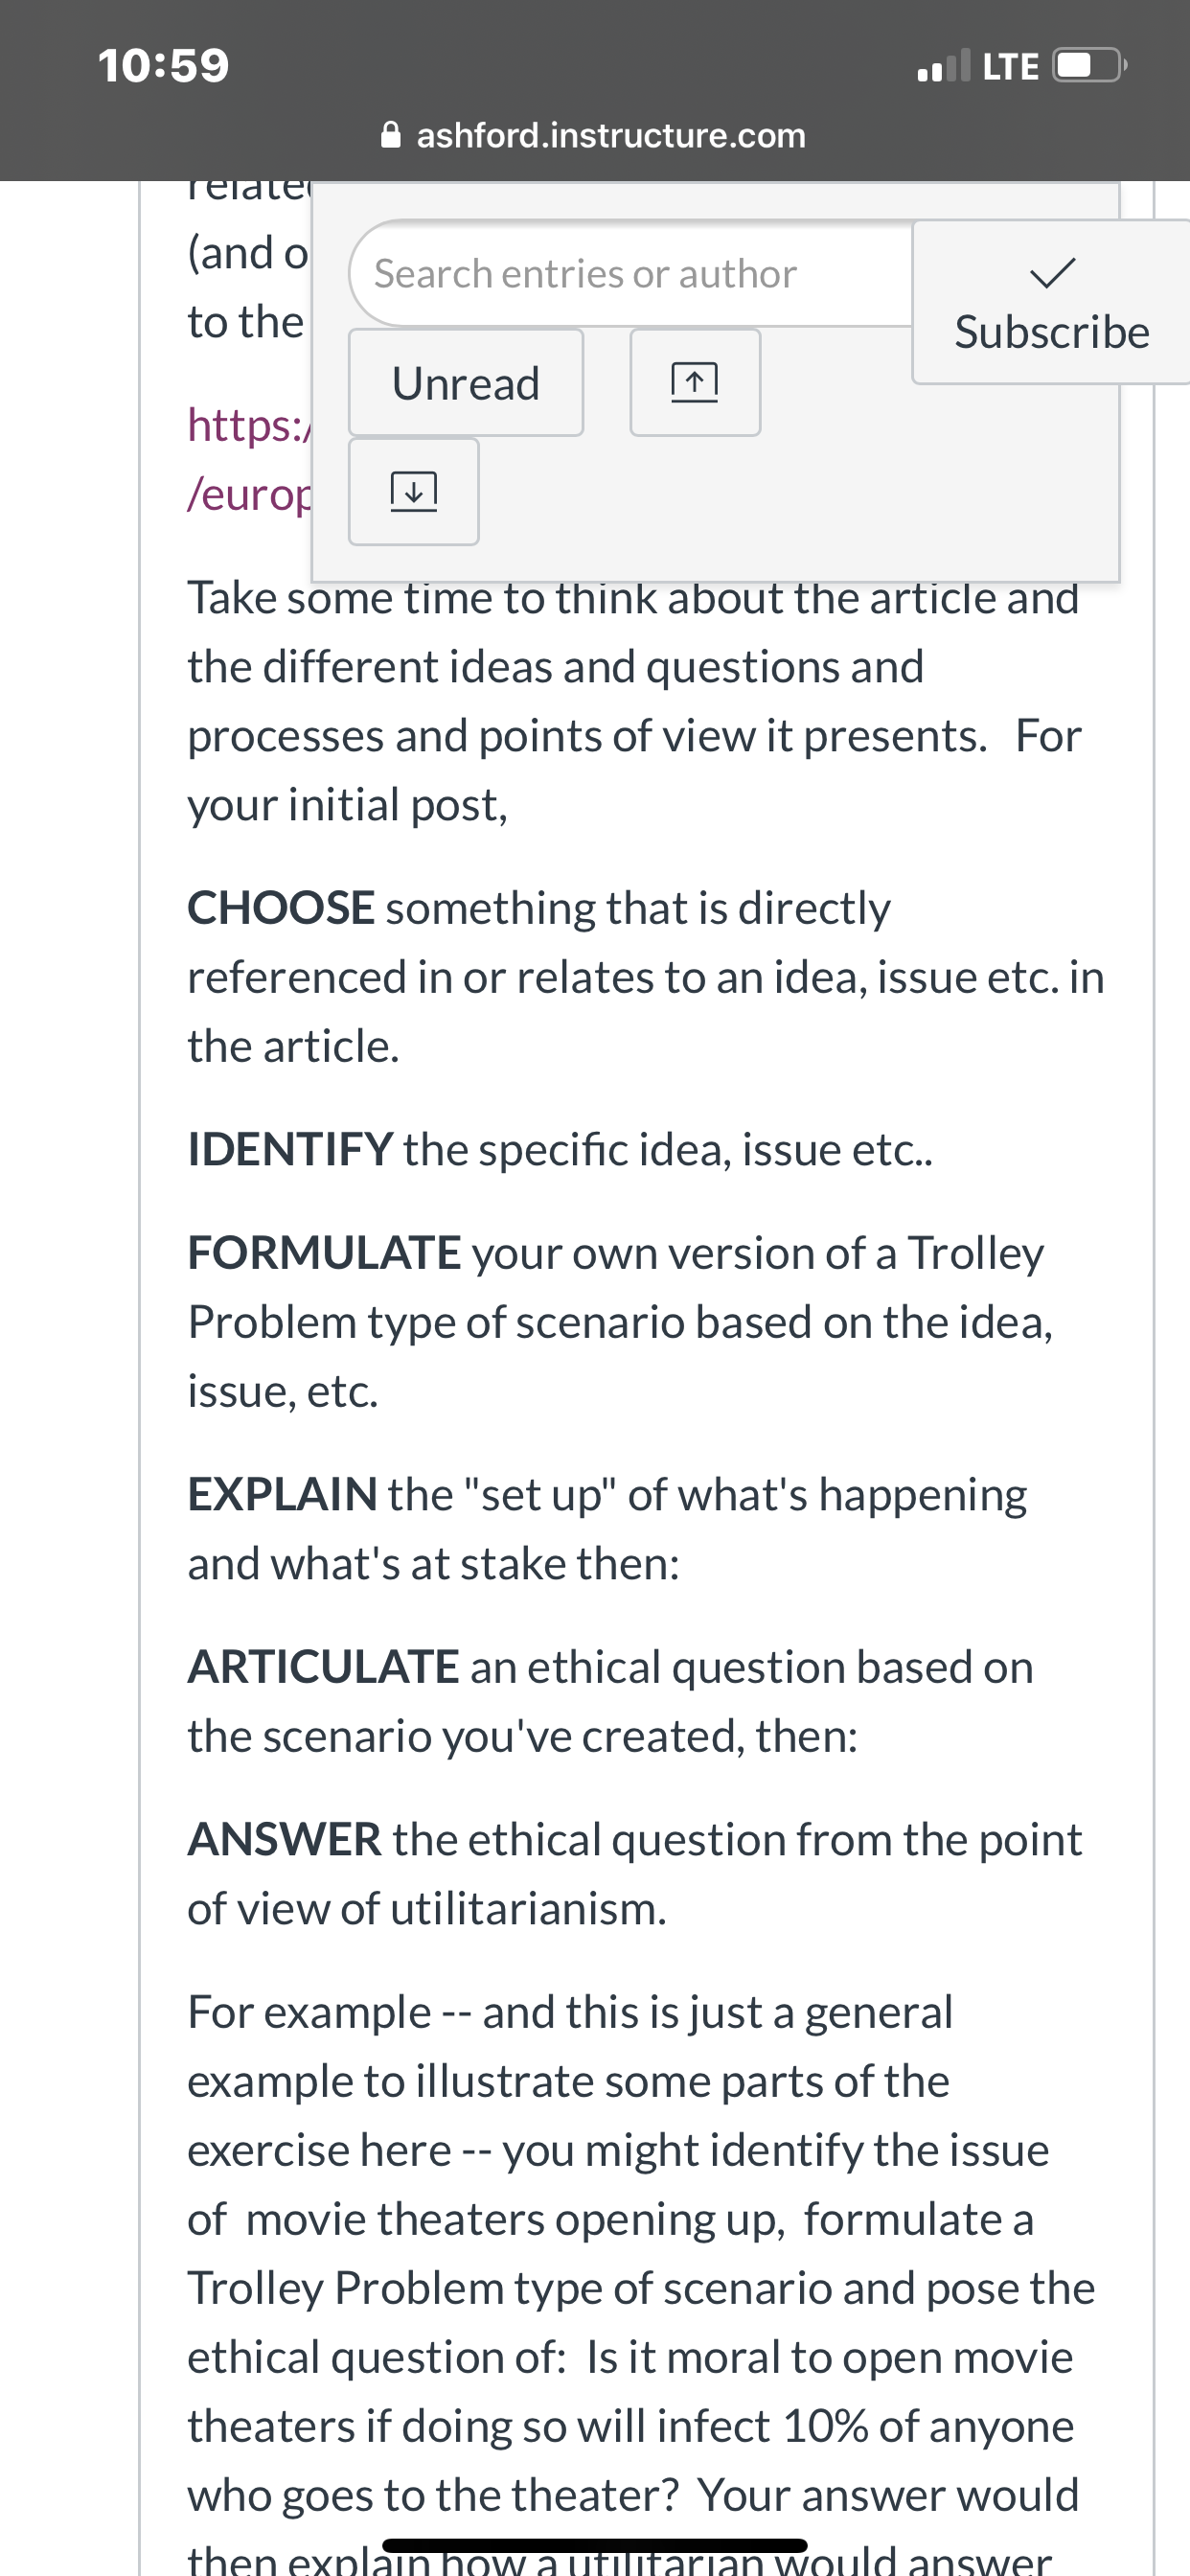Click the collapse replies up-arrow icon
This screenshot has width=1190, height=2576.
695,382
